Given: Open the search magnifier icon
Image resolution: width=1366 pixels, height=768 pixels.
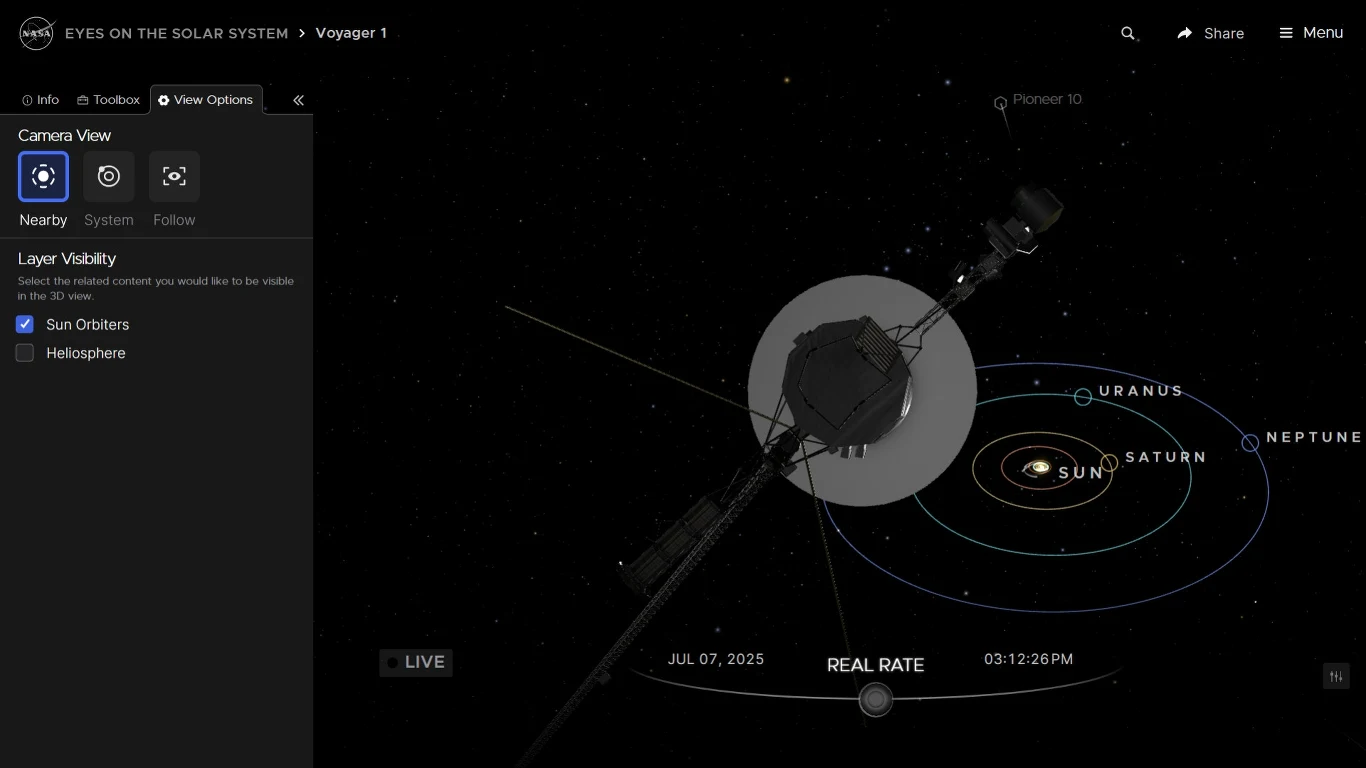Looking at the screenshot, I should (x=1128, y=33).
